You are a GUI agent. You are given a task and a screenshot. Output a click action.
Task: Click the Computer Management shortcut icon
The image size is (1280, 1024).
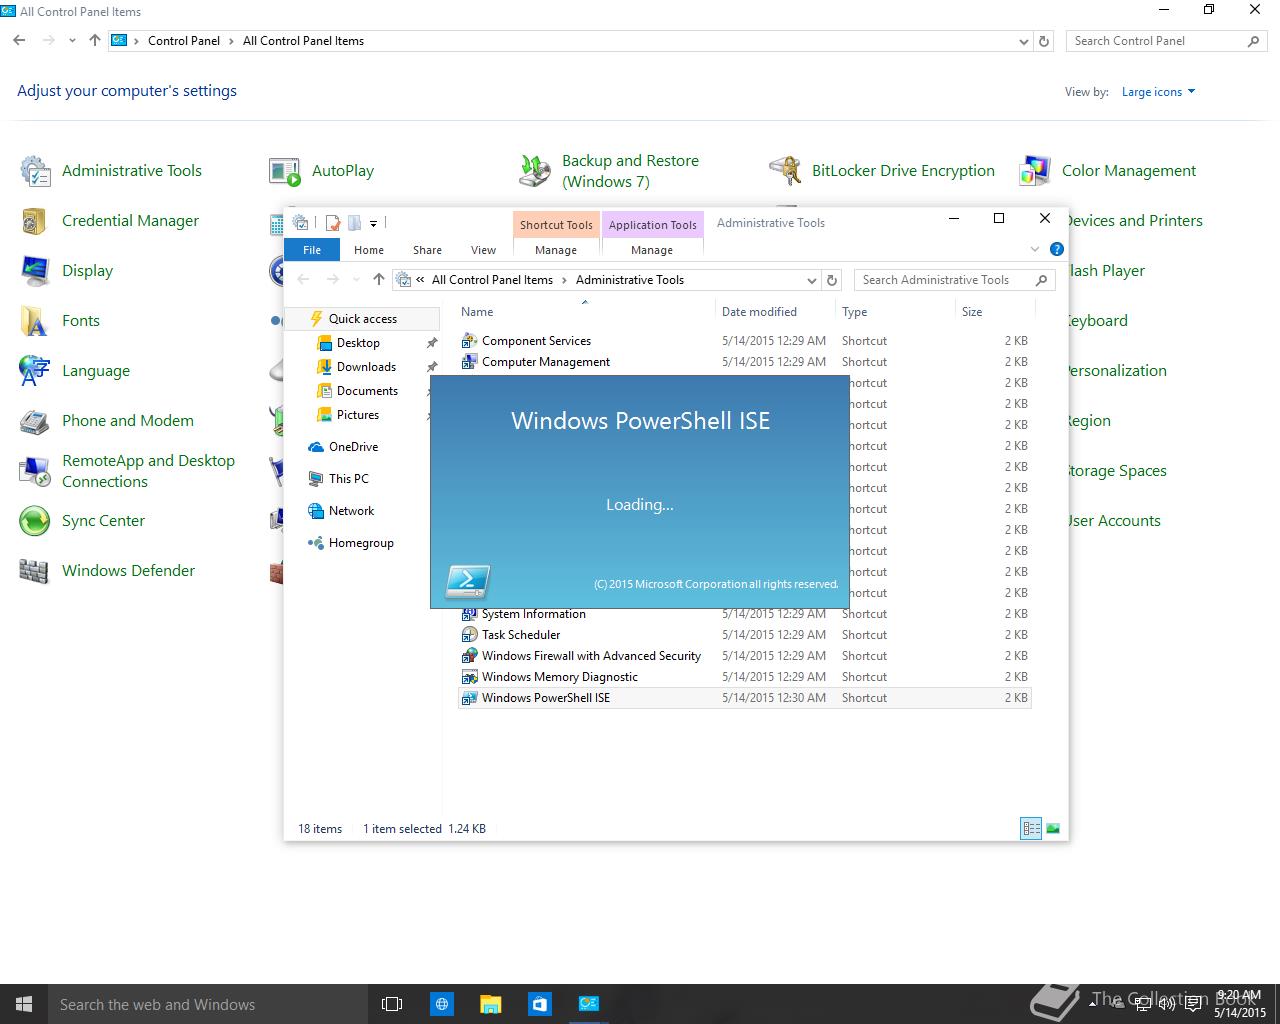469,362
